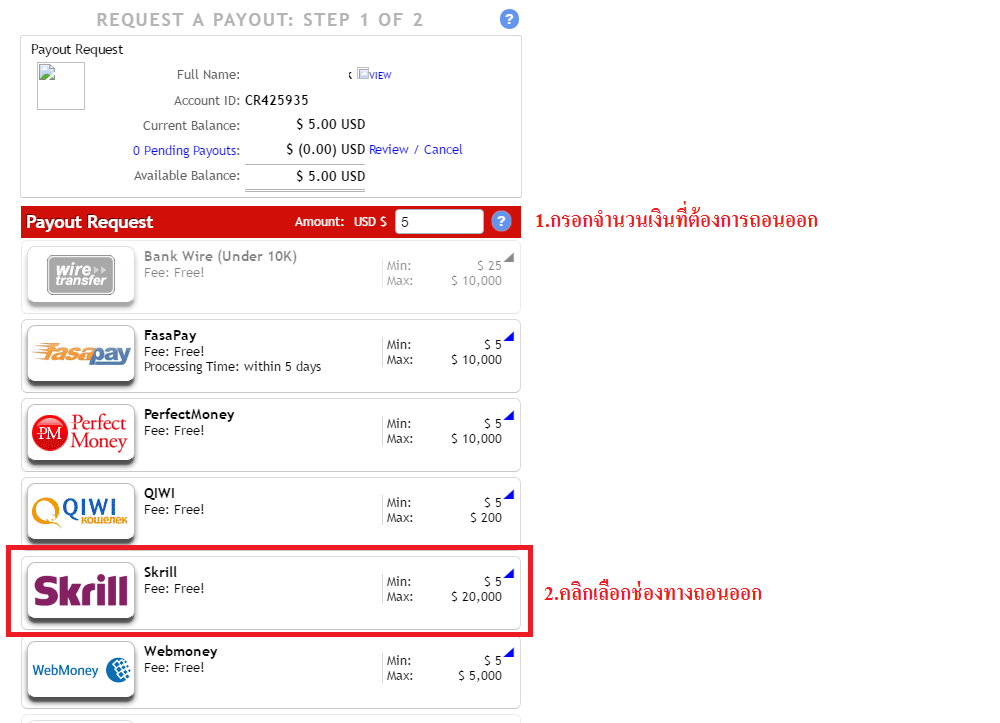Choose the FasaPay logo button
This screenshot has width=1000, height=723.
point(81,354)
